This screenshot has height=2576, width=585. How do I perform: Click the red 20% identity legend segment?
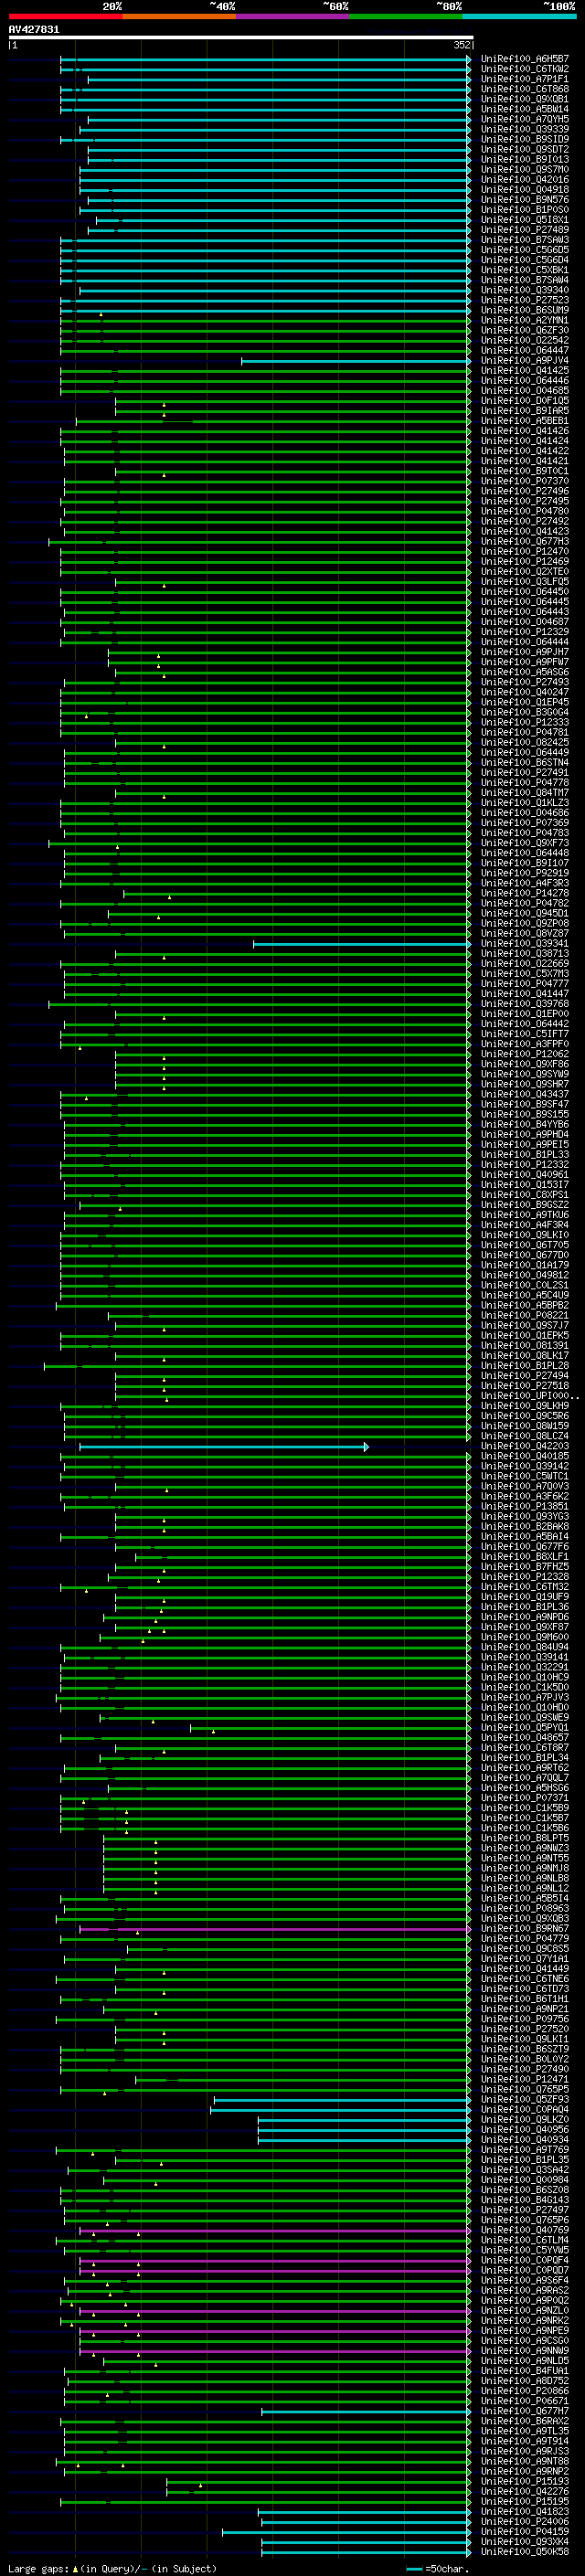pyautogui.click(x=65, y=16)
